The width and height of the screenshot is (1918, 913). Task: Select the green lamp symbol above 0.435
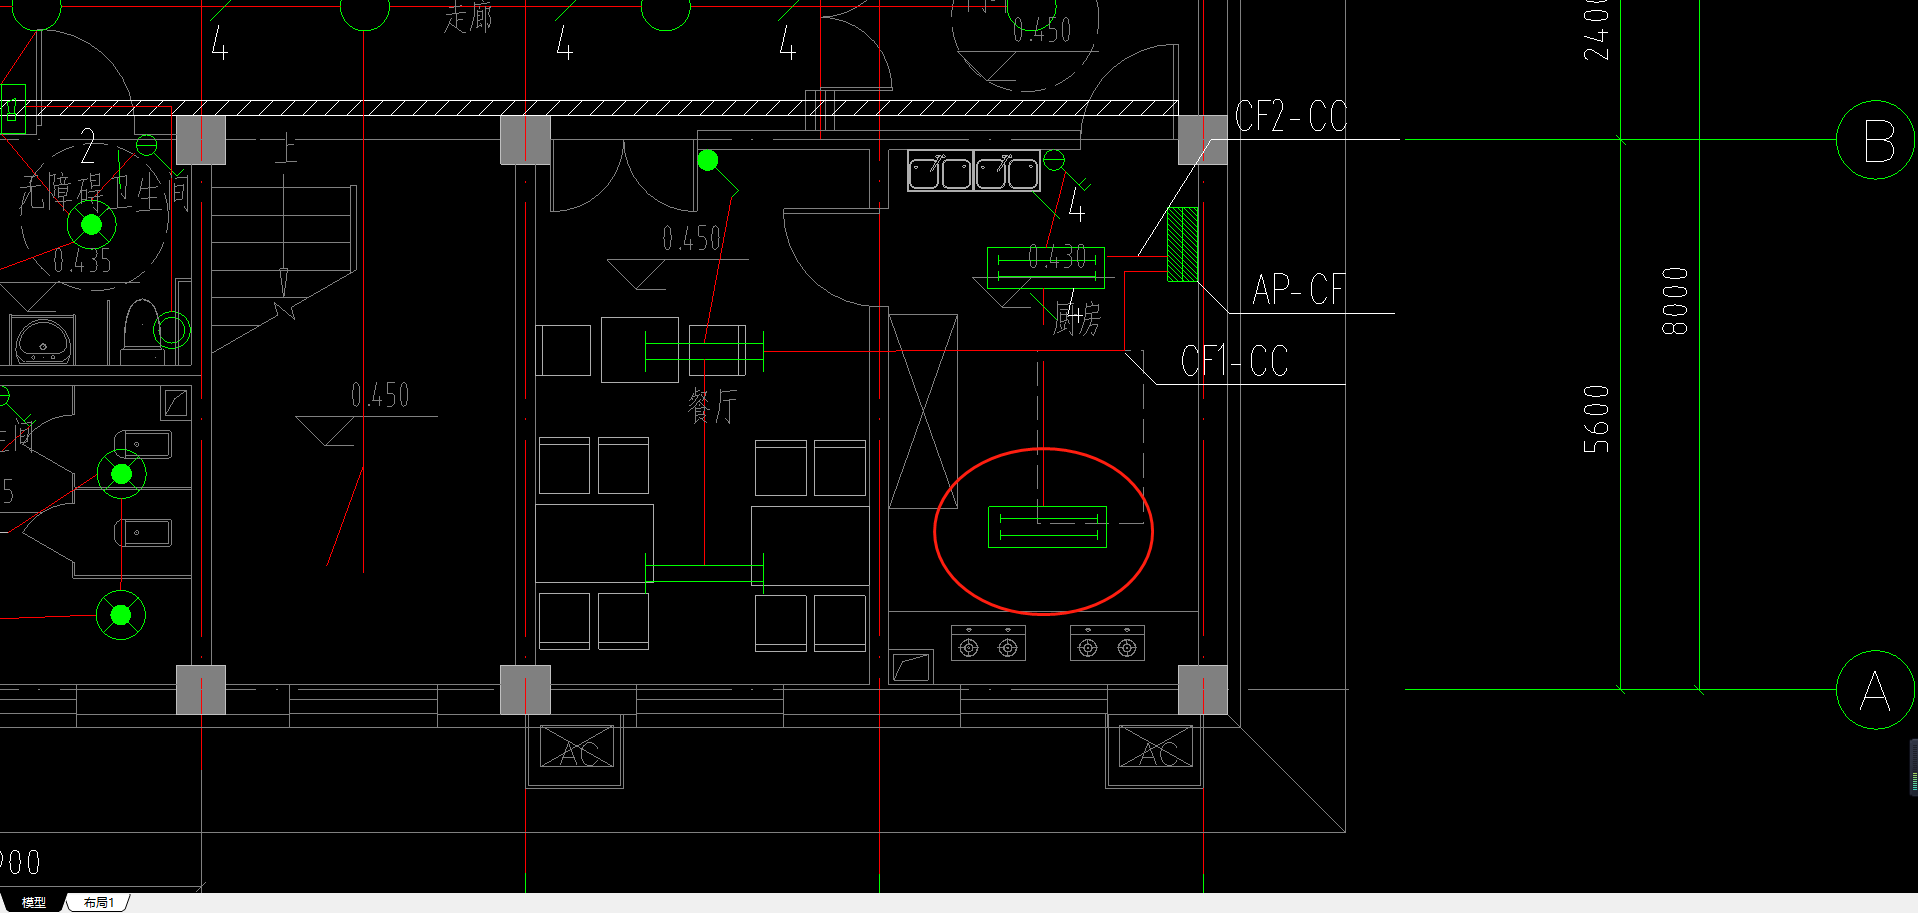(92, 225)
